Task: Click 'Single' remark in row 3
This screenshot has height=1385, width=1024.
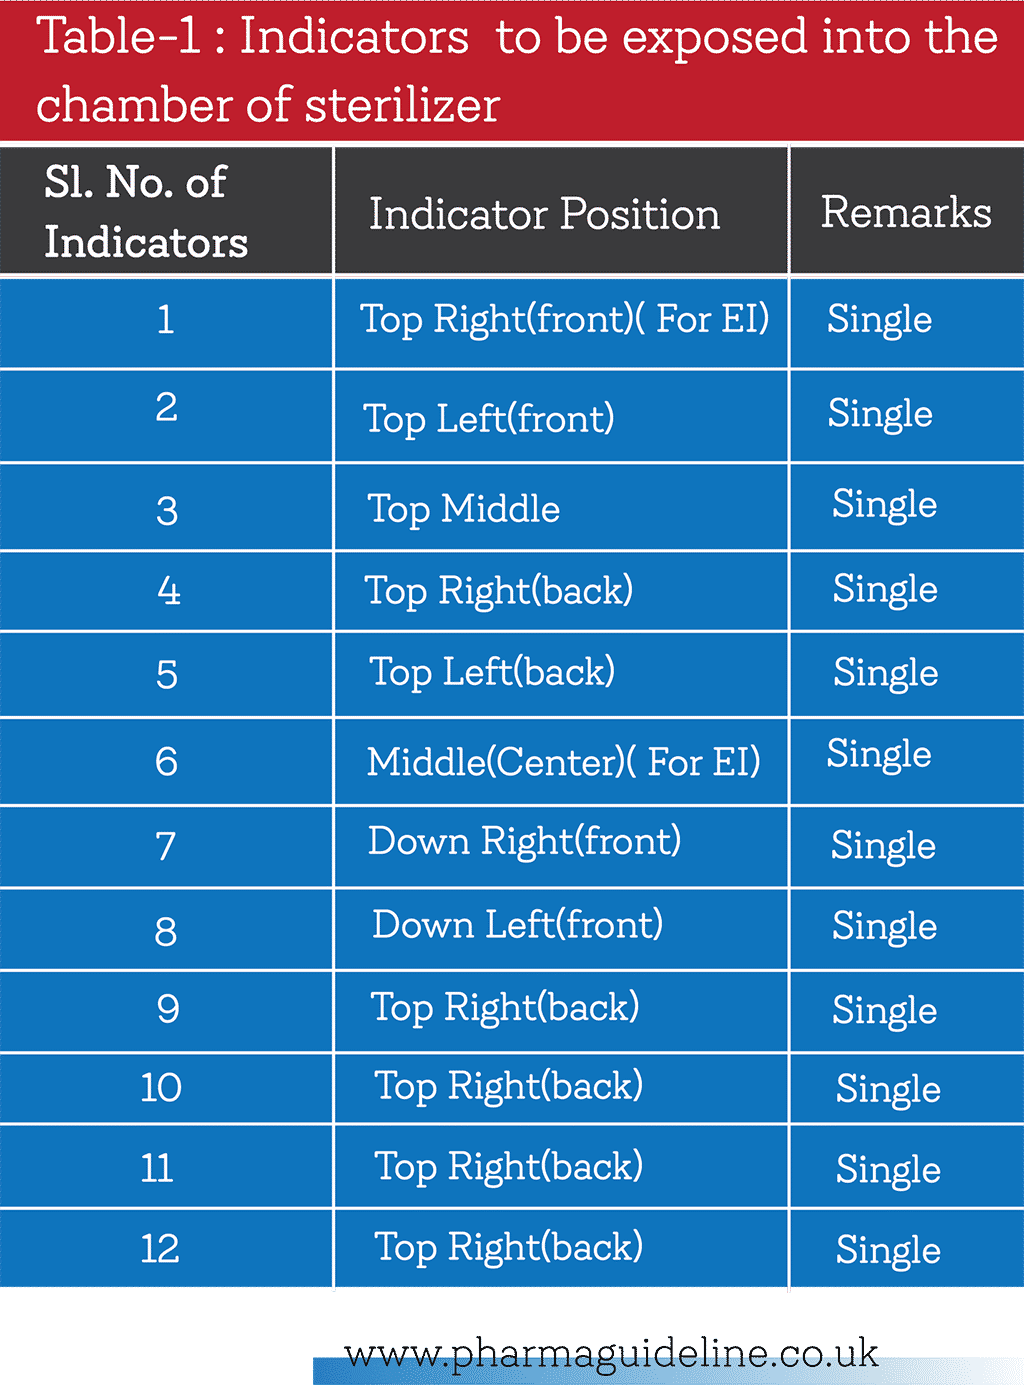Action: click(884, 505)
